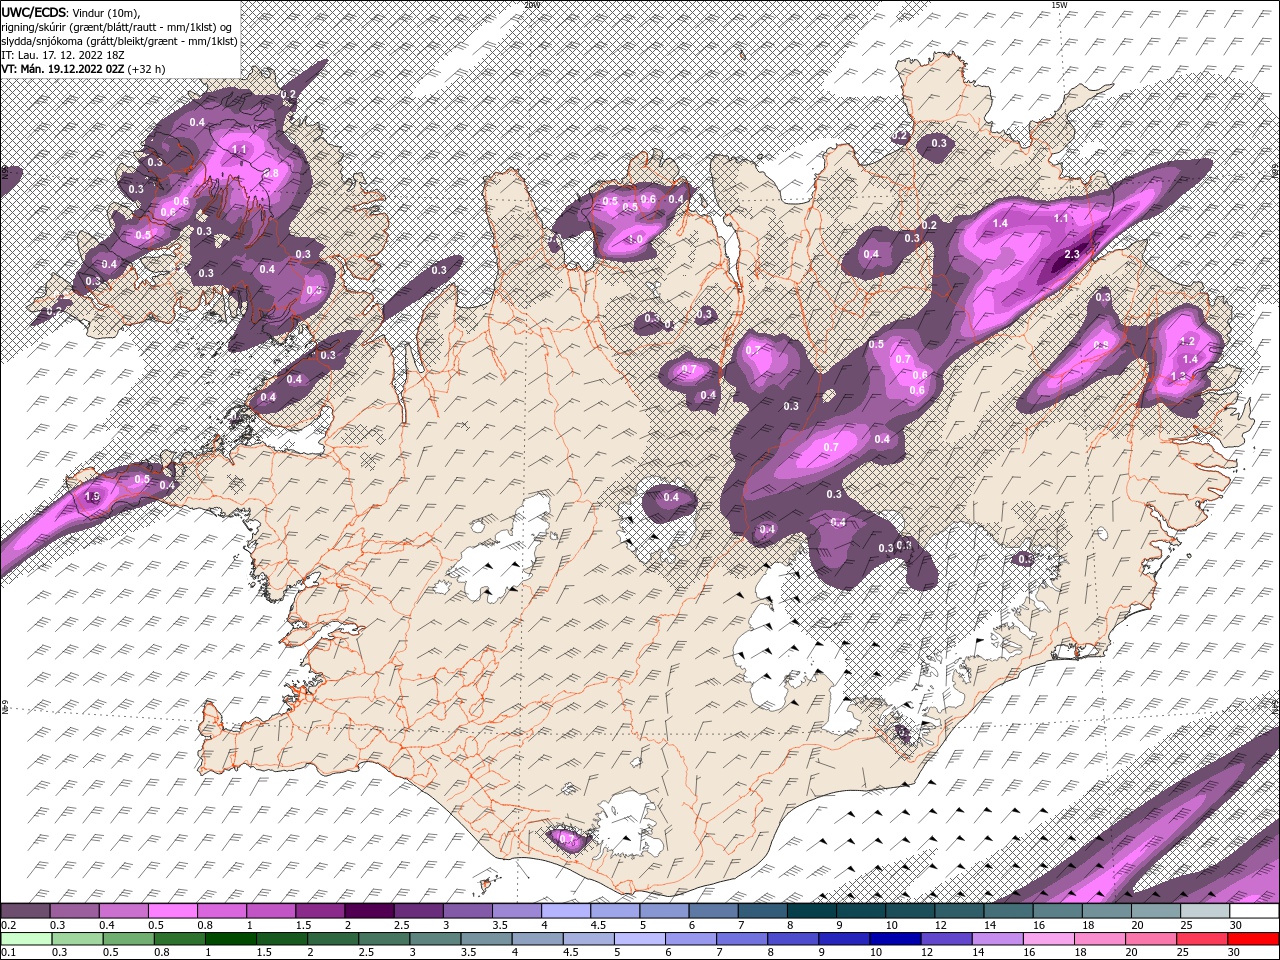This screenshot has width=1280, height=960.
Task: Click the valid time 'VT: Mán. 19.12.2022 02Z'
Action: [63, 69]
